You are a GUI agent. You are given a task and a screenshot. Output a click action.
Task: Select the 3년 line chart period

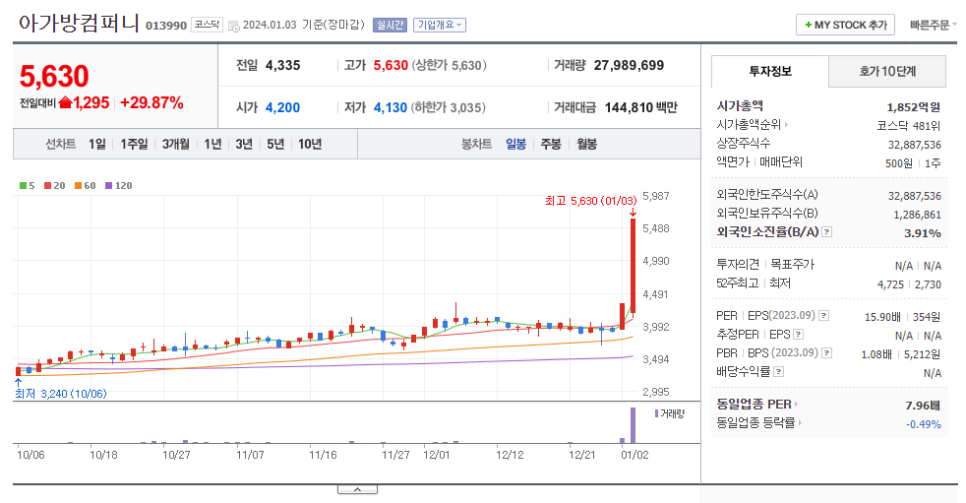(244, 144)
